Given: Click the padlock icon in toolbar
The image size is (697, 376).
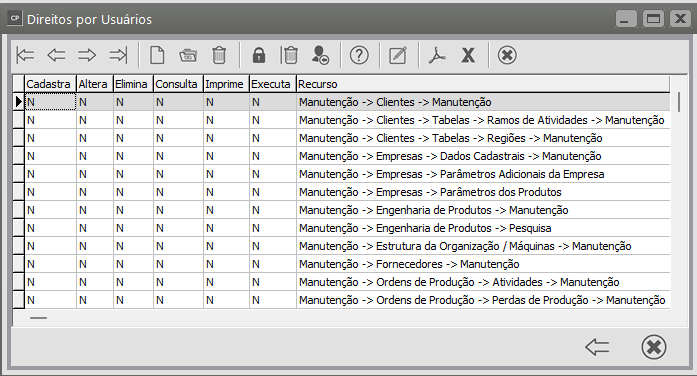Looking at the screenshot, I should [x=259, y=55].
